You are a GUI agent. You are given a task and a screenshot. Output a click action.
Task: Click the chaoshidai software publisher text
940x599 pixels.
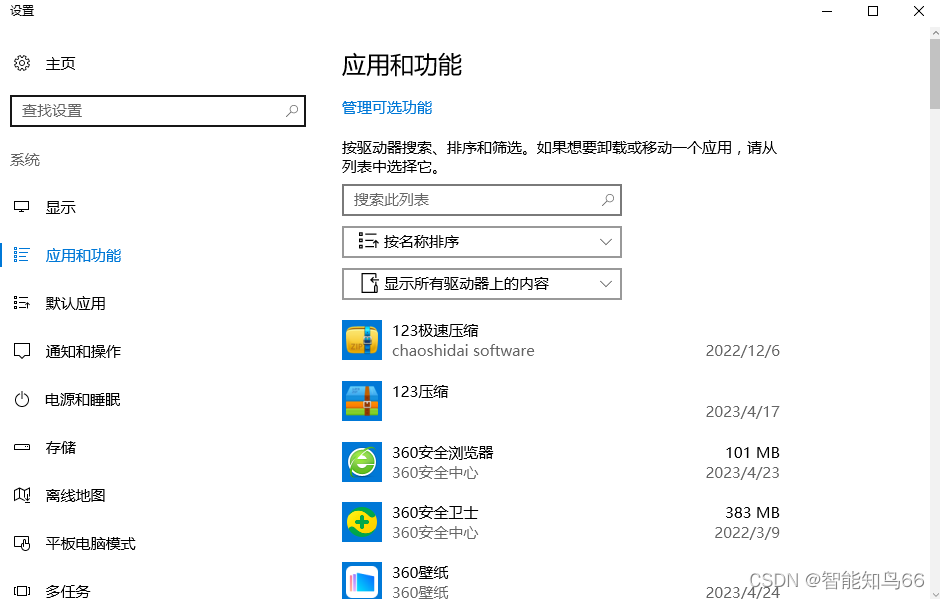[x=463, y=351]
